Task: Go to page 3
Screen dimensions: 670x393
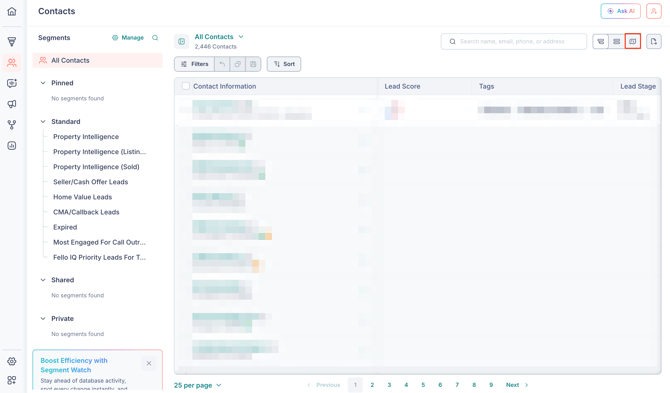Action: (389, 385)
